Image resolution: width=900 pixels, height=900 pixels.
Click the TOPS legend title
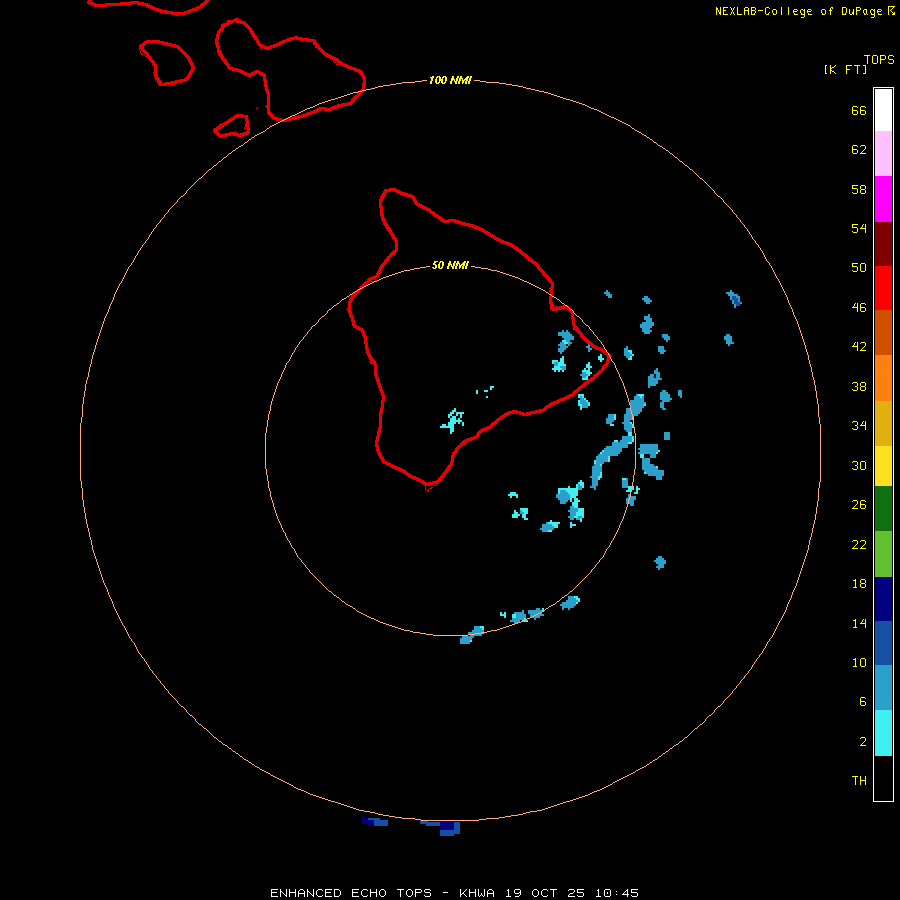click(x=879, y=59)
